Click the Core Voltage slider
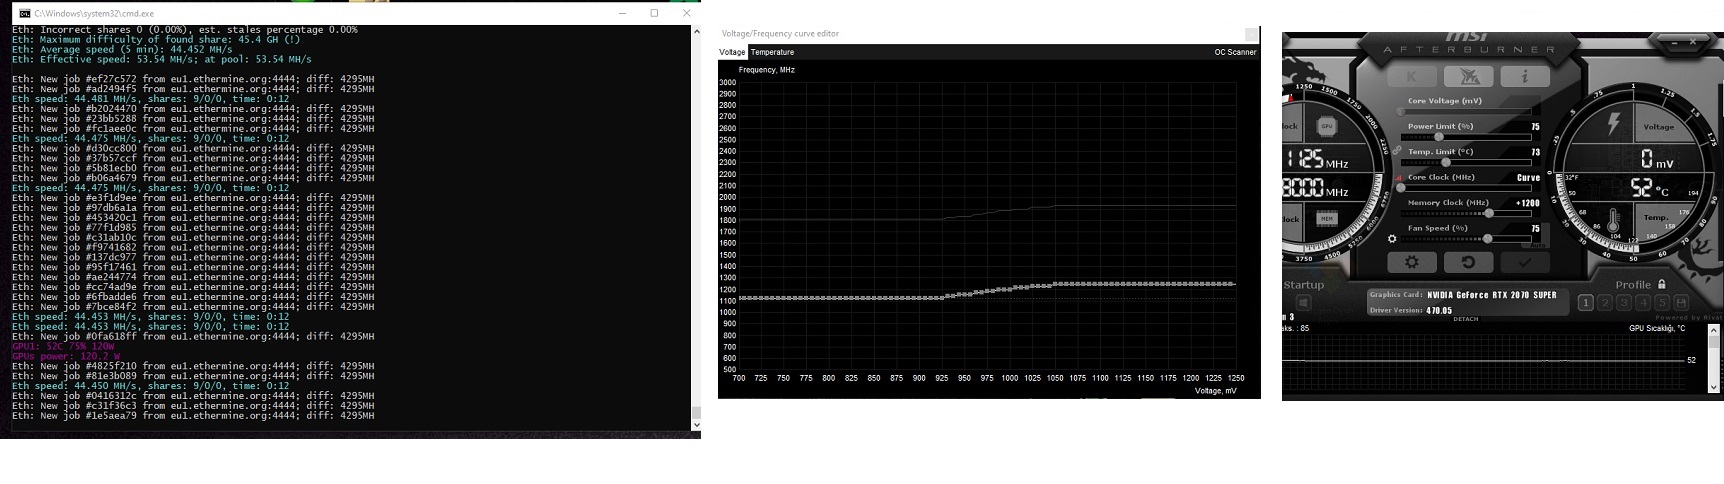Viewport: 1724px width, 484px height. tap(1465, 111)
